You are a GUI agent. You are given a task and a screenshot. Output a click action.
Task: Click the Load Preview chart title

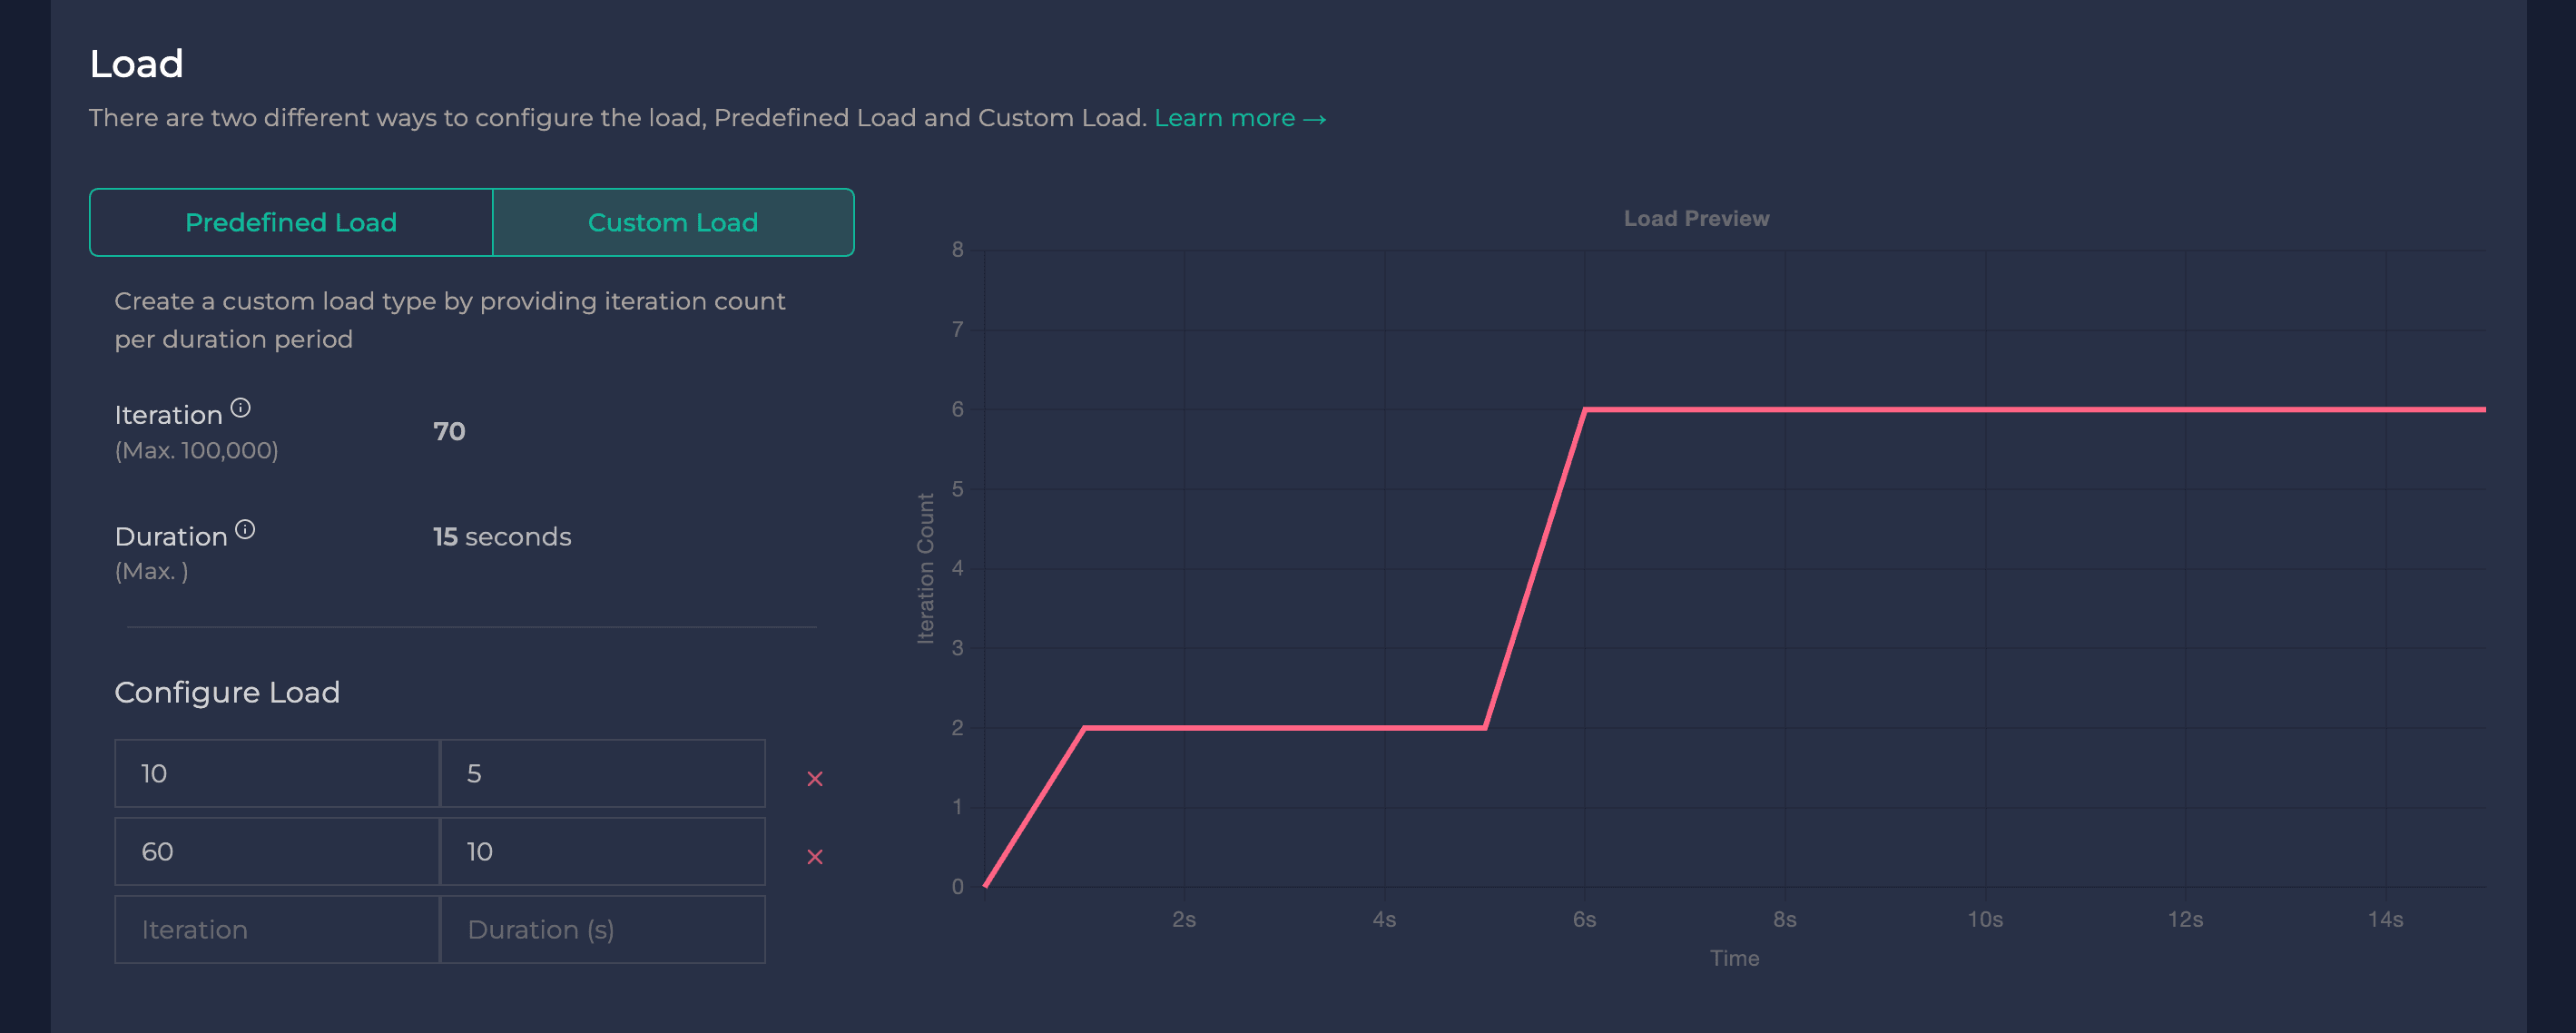1696,218
